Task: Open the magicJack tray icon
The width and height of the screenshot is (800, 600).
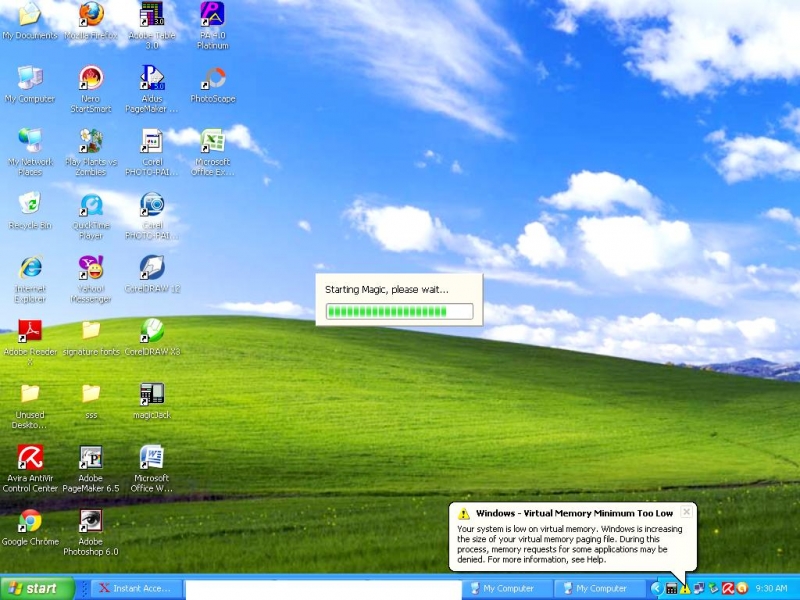Action: click(x=671, y=588)
